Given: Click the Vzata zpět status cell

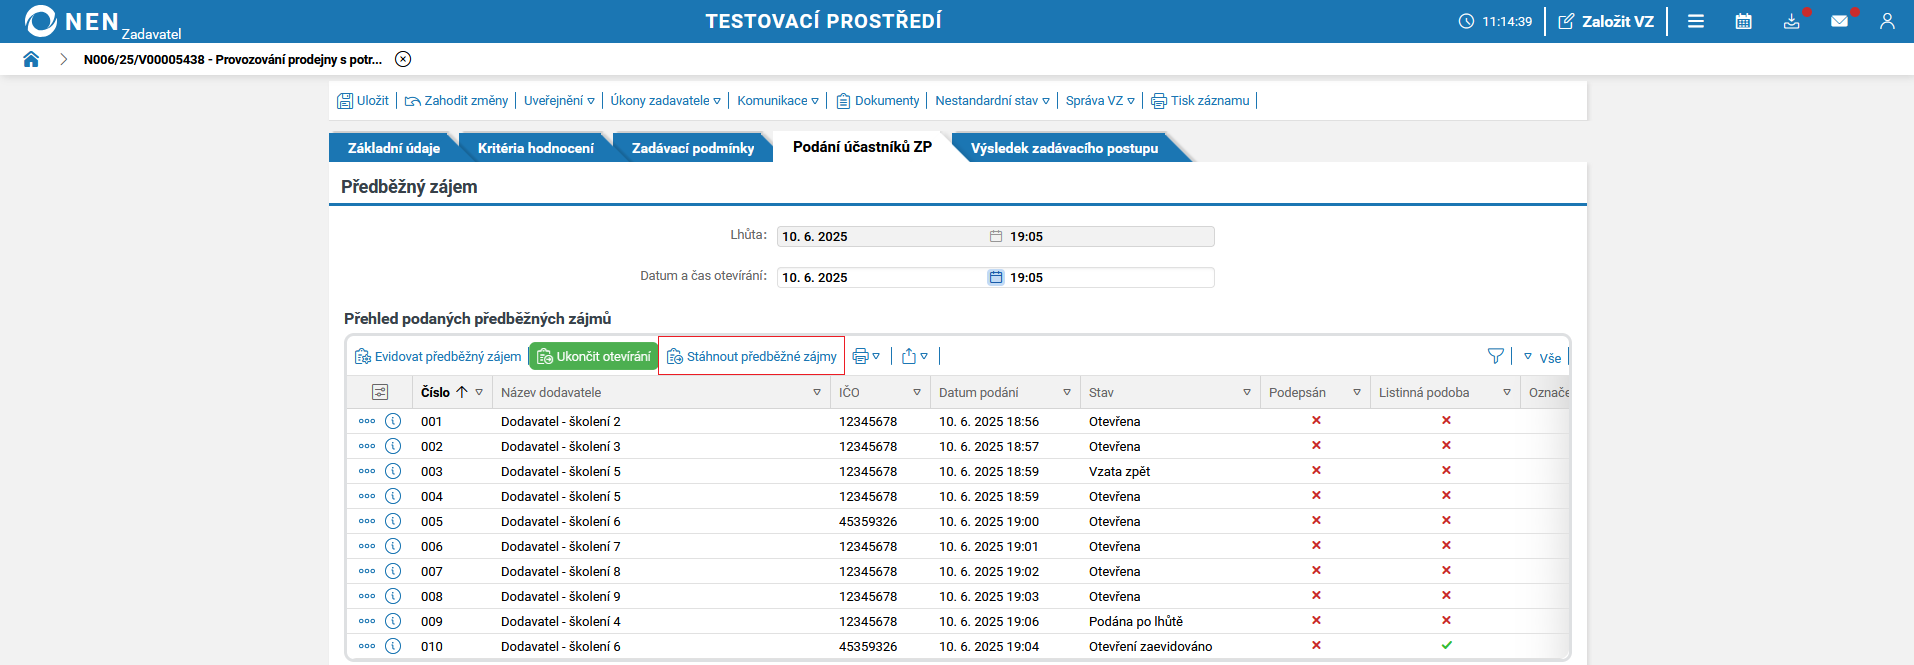Looking at the screenshot, I should (x=1119, y=471).
